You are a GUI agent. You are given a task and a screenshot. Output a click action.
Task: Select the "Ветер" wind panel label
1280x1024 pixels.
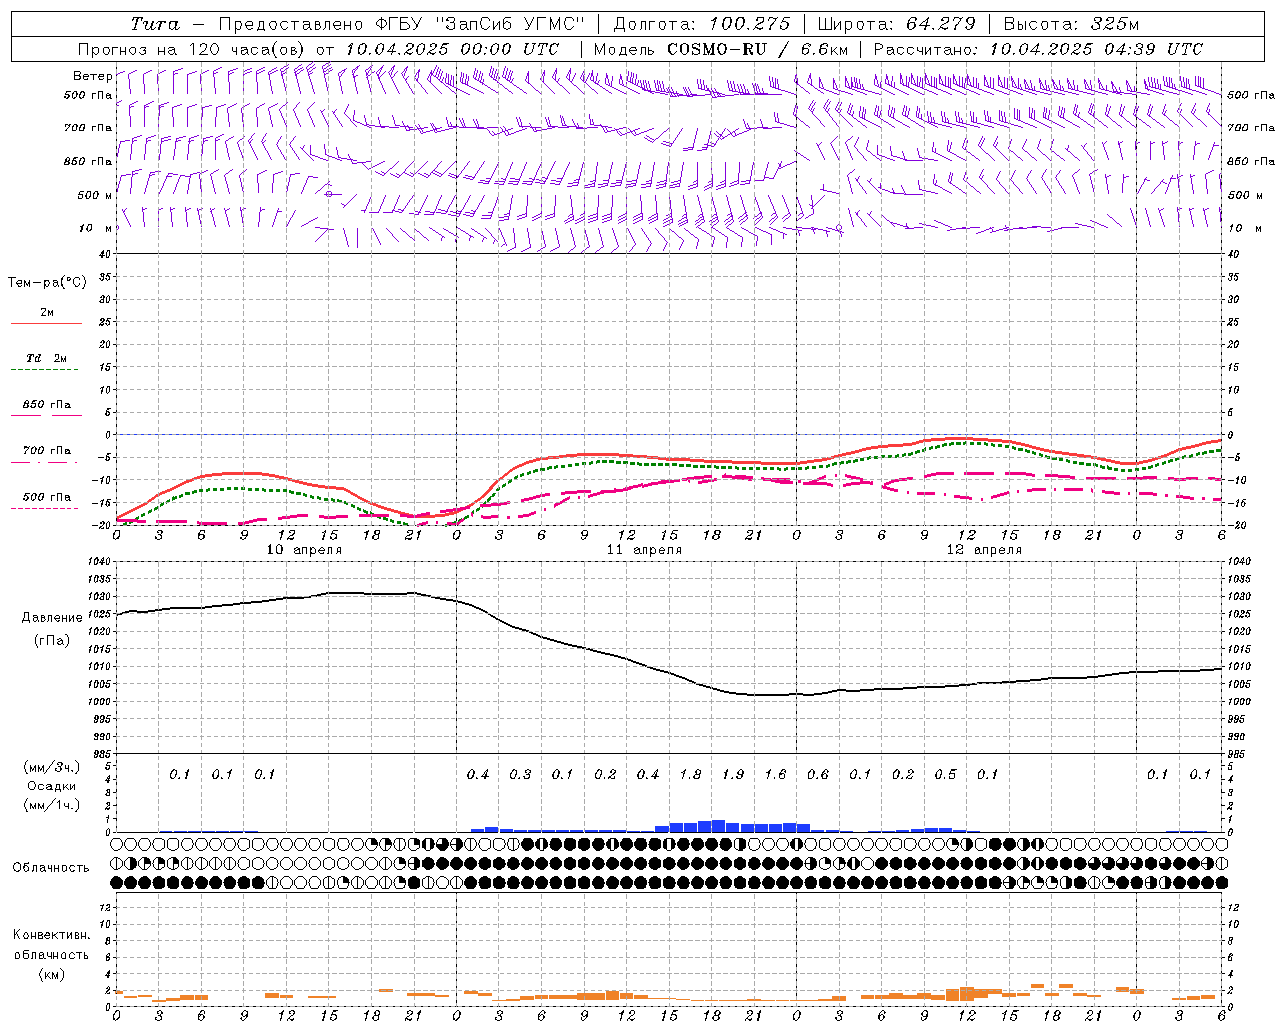(92, 76)
